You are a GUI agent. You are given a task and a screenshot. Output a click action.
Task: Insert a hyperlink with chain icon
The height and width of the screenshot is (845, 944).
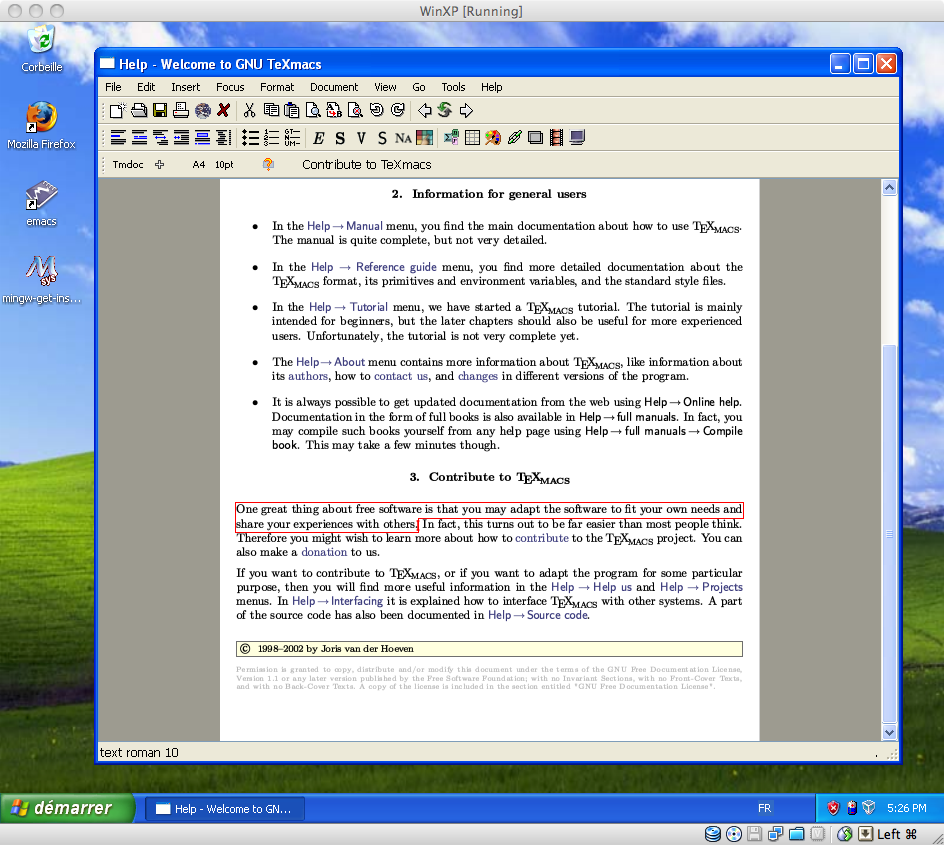tap(514, 138)
